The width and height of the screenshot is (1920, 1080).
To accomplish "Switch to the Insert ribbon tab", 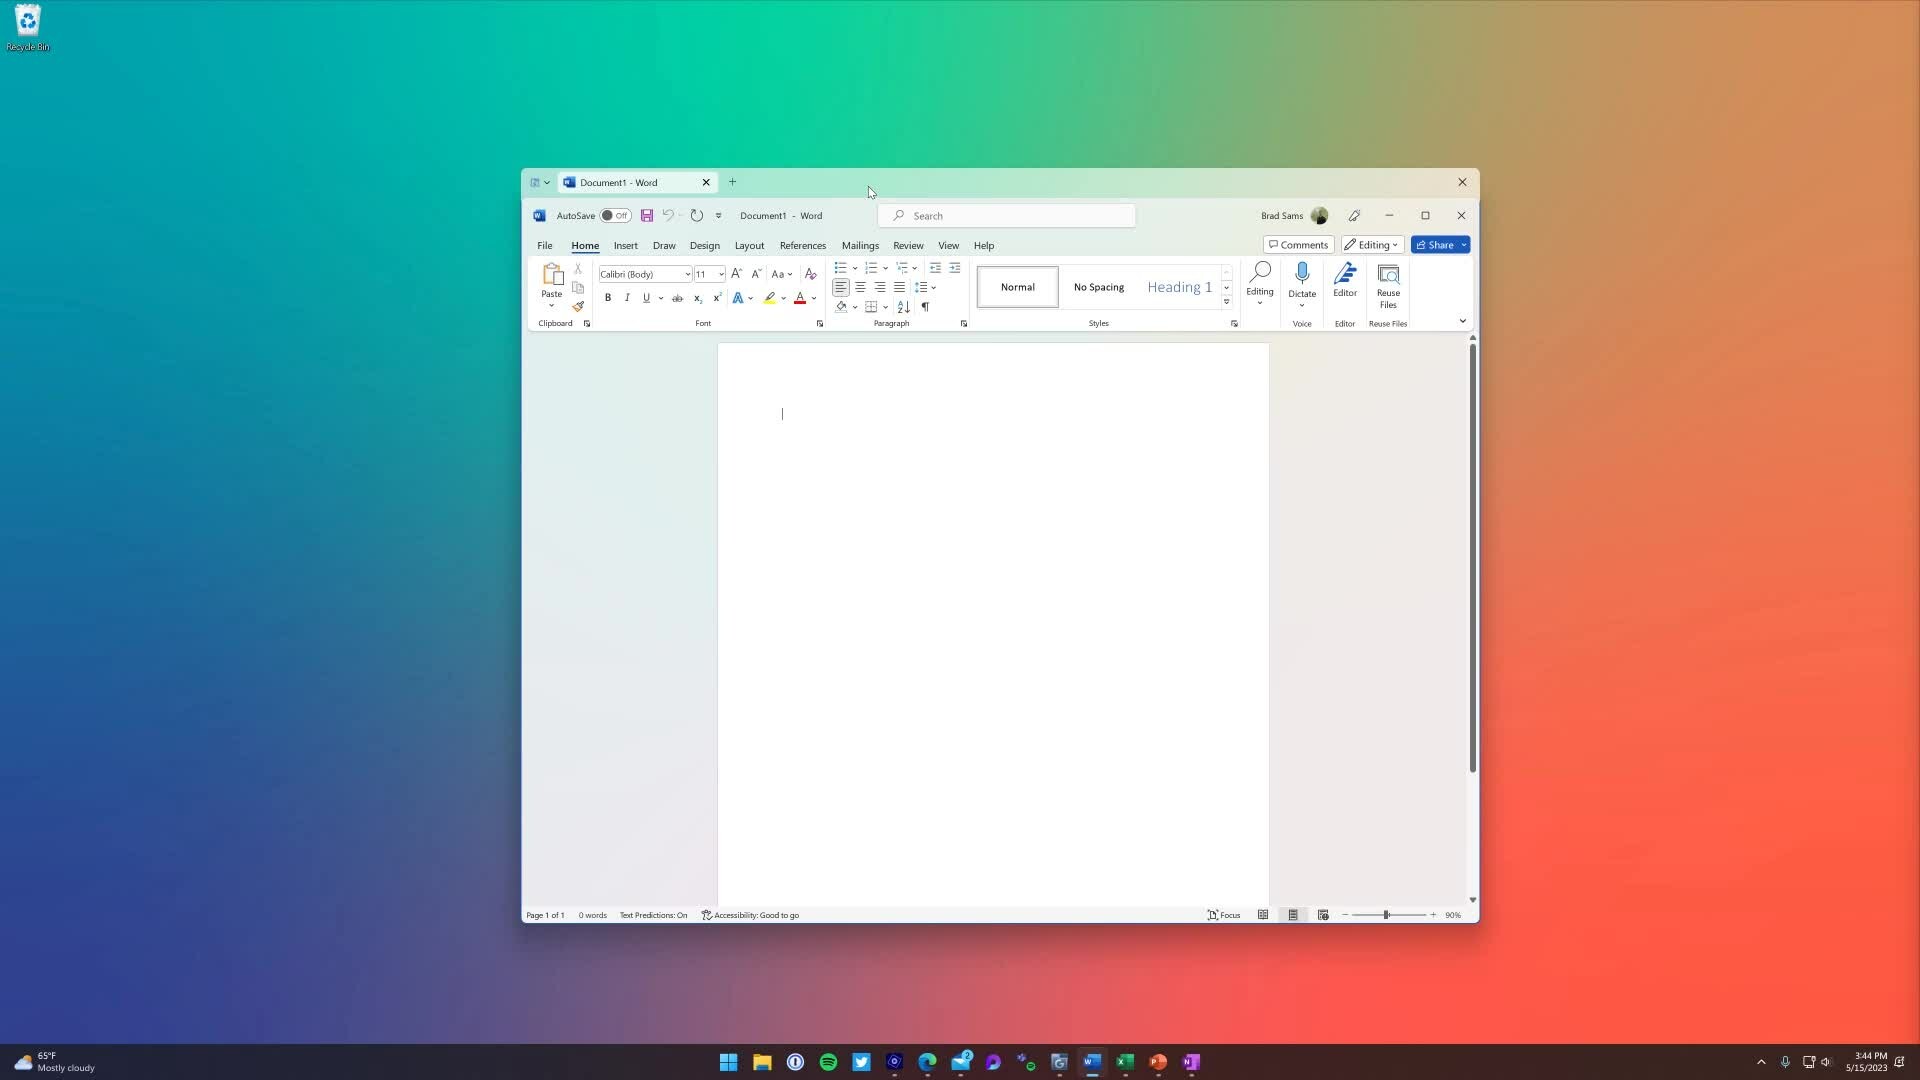I will [625, 246].
